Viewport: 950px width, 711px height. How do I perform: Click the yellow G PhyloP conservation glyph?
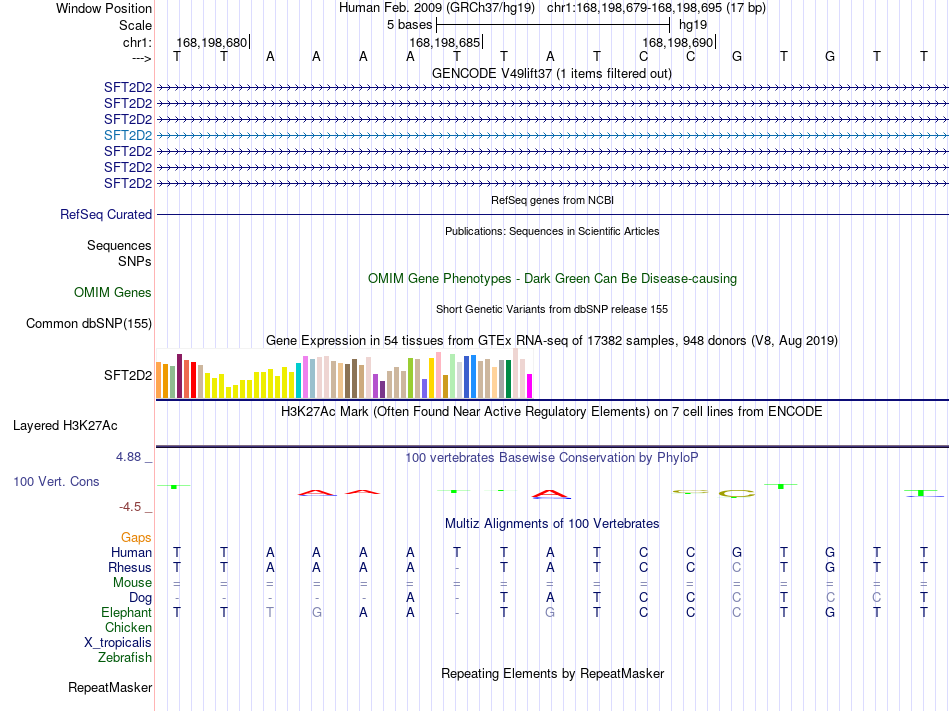click(x=737, y=494)
